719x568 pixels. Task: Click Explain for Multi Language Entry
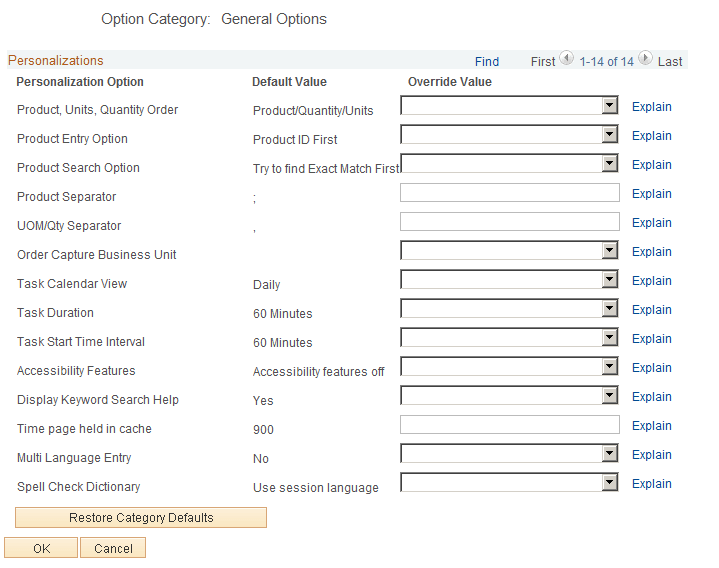tap(652, 455)
